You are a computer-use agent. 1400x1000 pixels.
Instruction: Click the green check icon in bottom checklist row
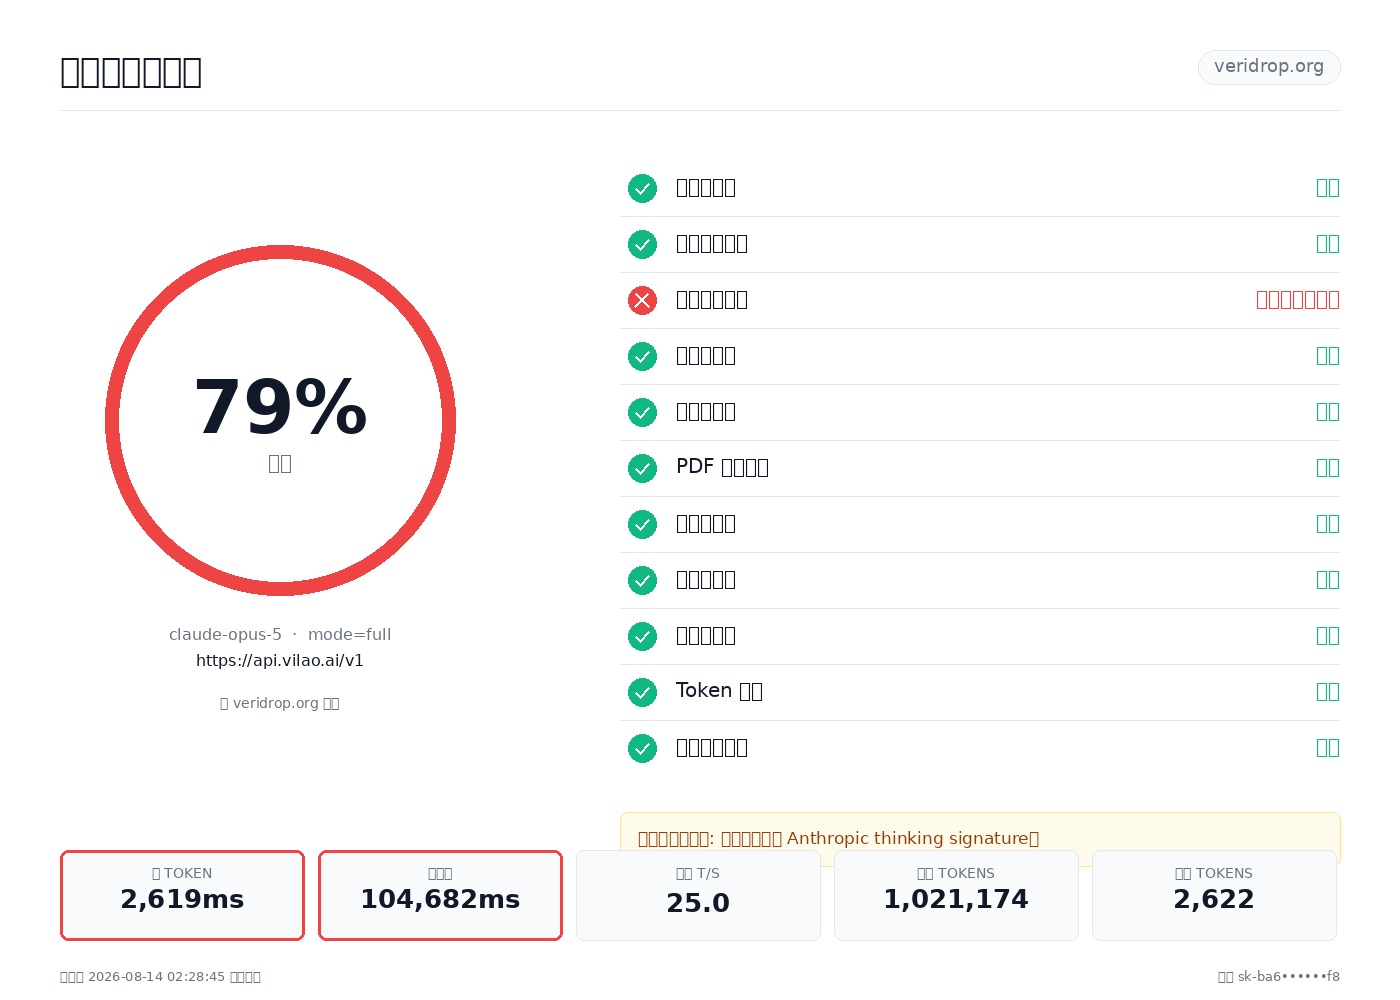(642, 748)
